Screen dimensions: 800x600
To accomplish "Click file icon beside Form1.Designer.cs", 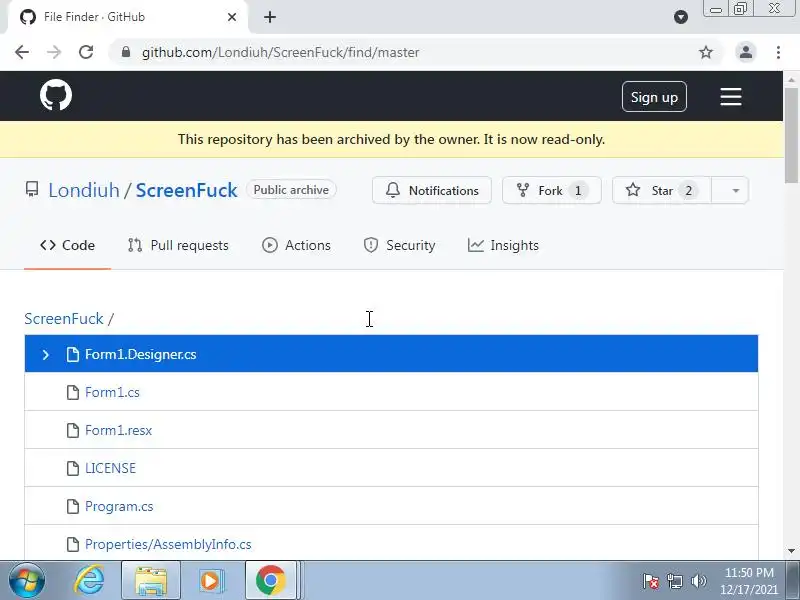I will (x=73, y=355).
